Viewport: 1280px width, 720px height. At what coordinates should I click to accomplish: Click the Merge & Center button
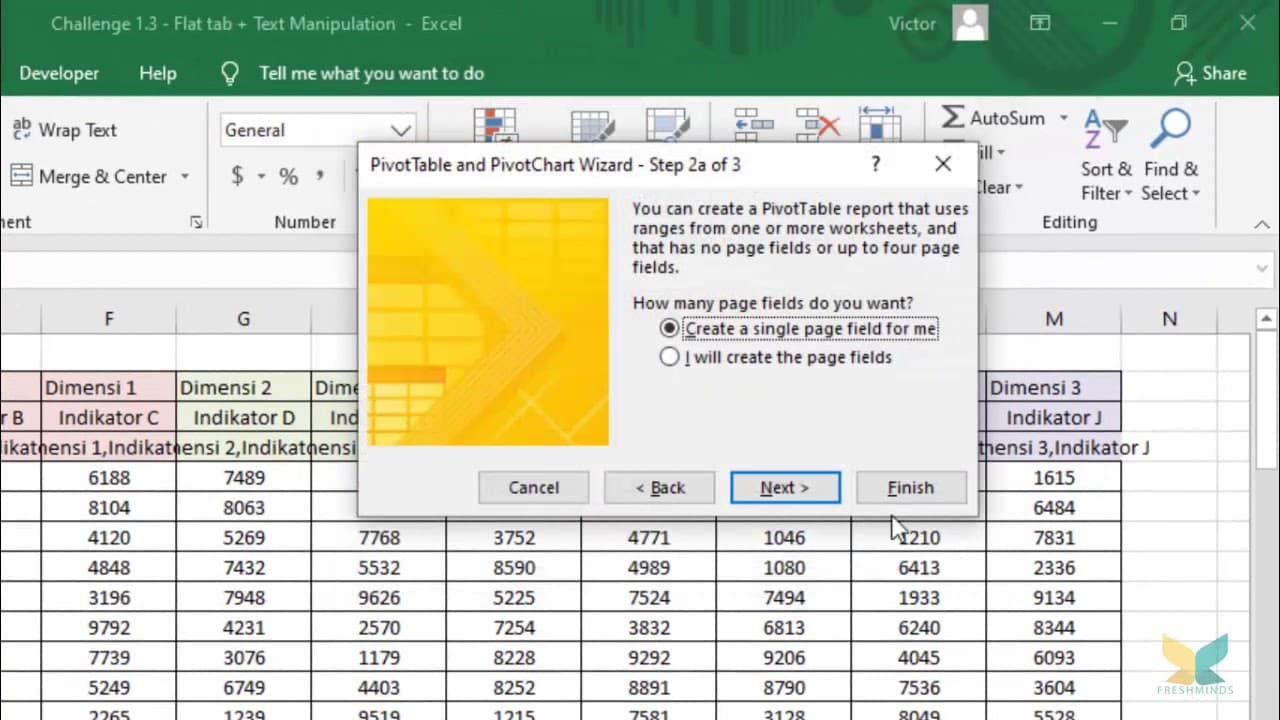(90, 177)
